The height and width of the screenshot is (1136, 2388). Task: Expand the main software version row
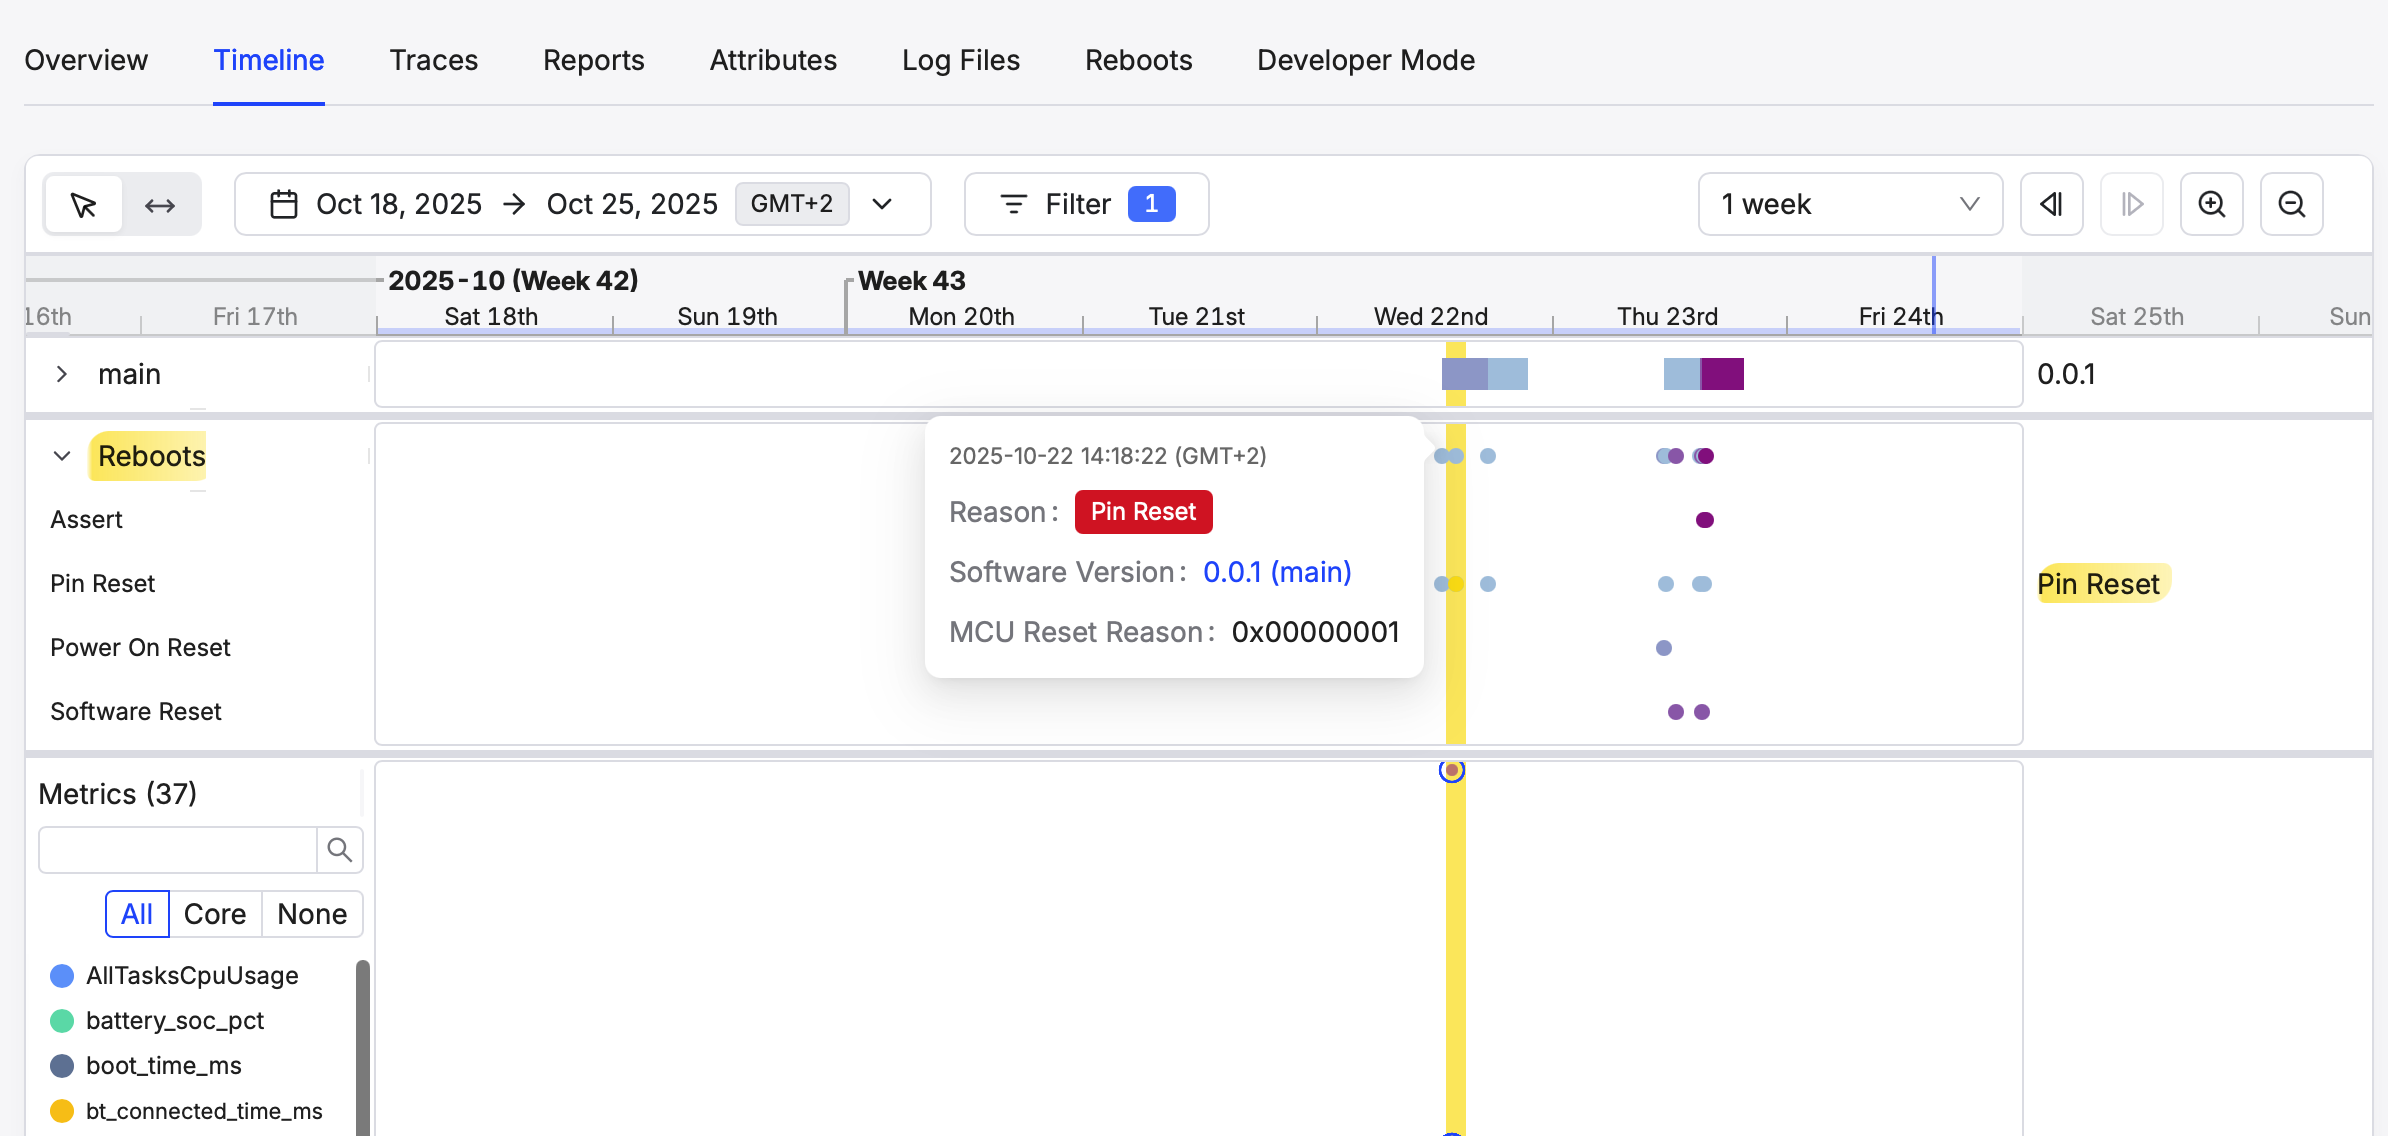point(62,374)
